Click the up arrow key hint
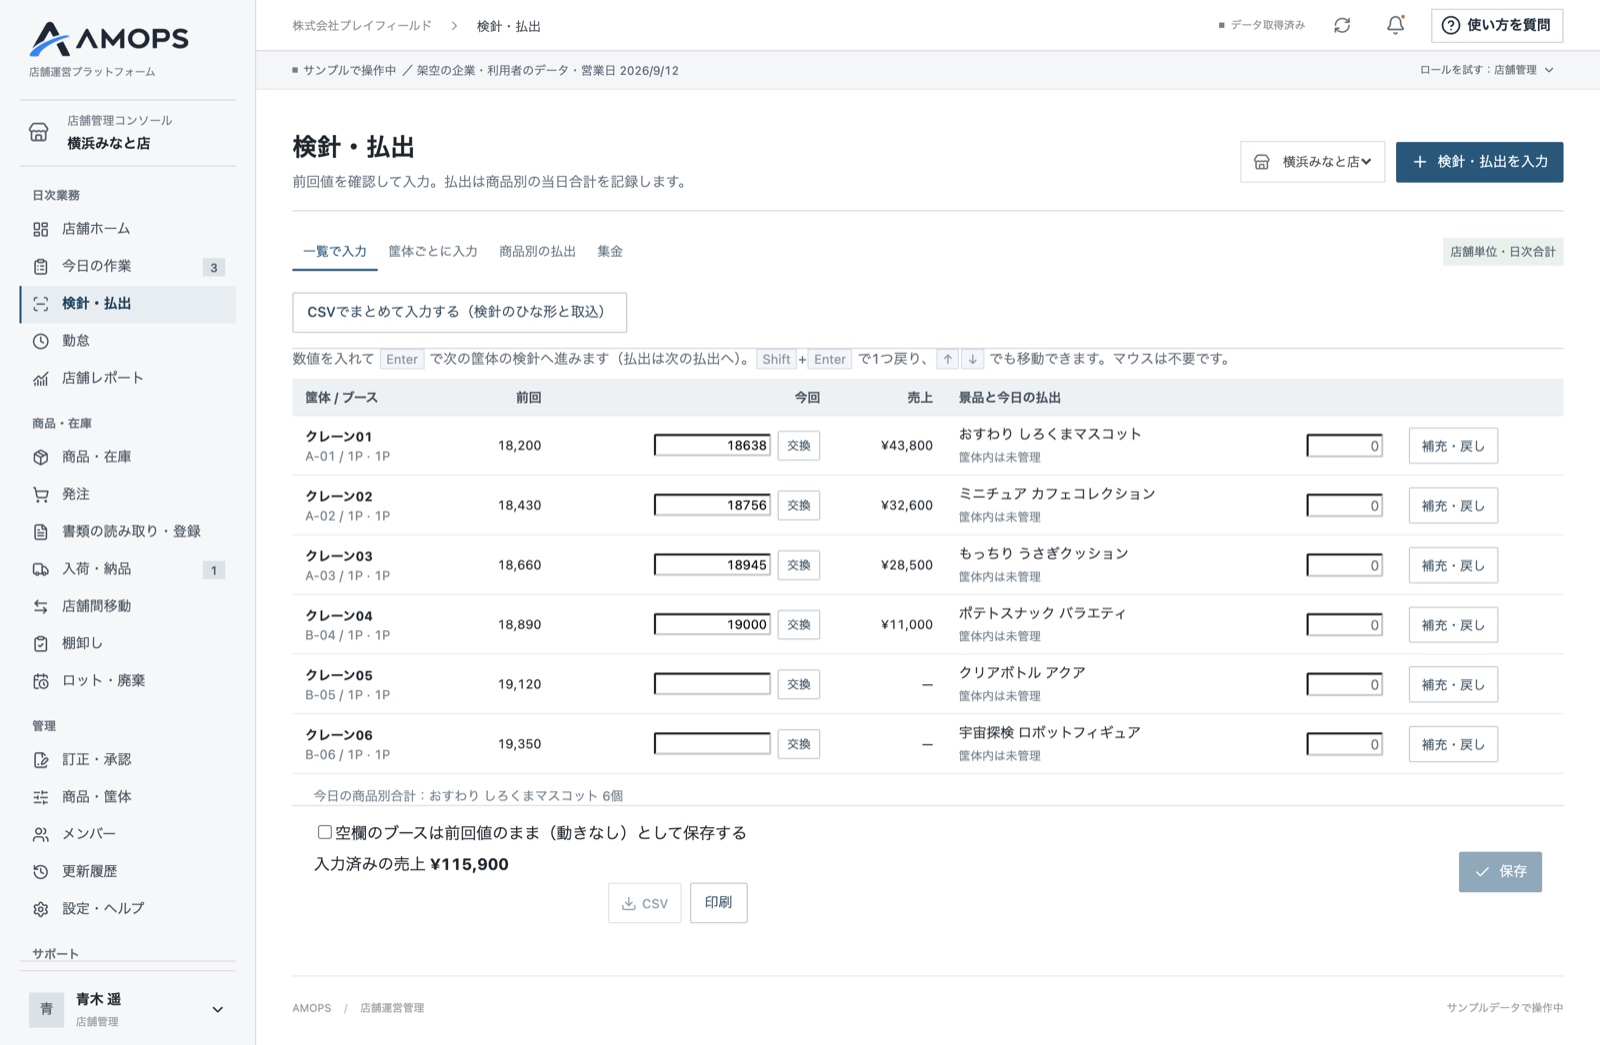The image size is (1600, 1045). 948,359
